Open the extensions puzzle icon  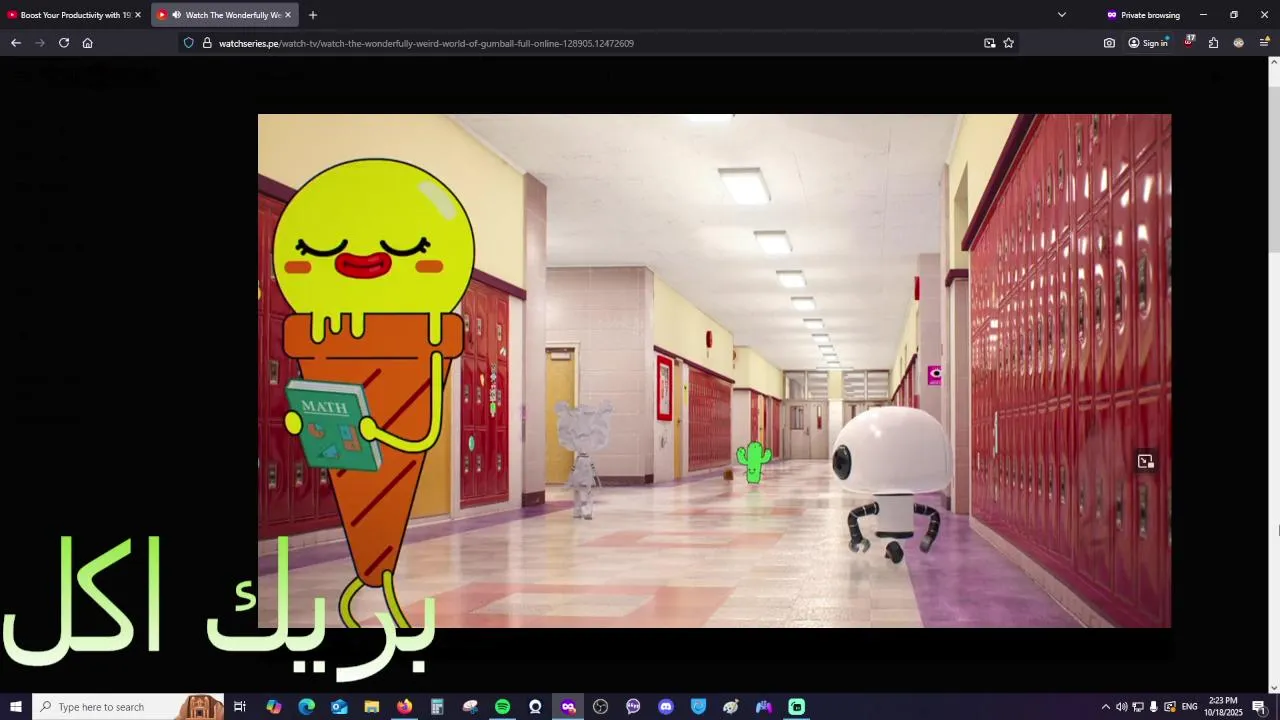1214,43
